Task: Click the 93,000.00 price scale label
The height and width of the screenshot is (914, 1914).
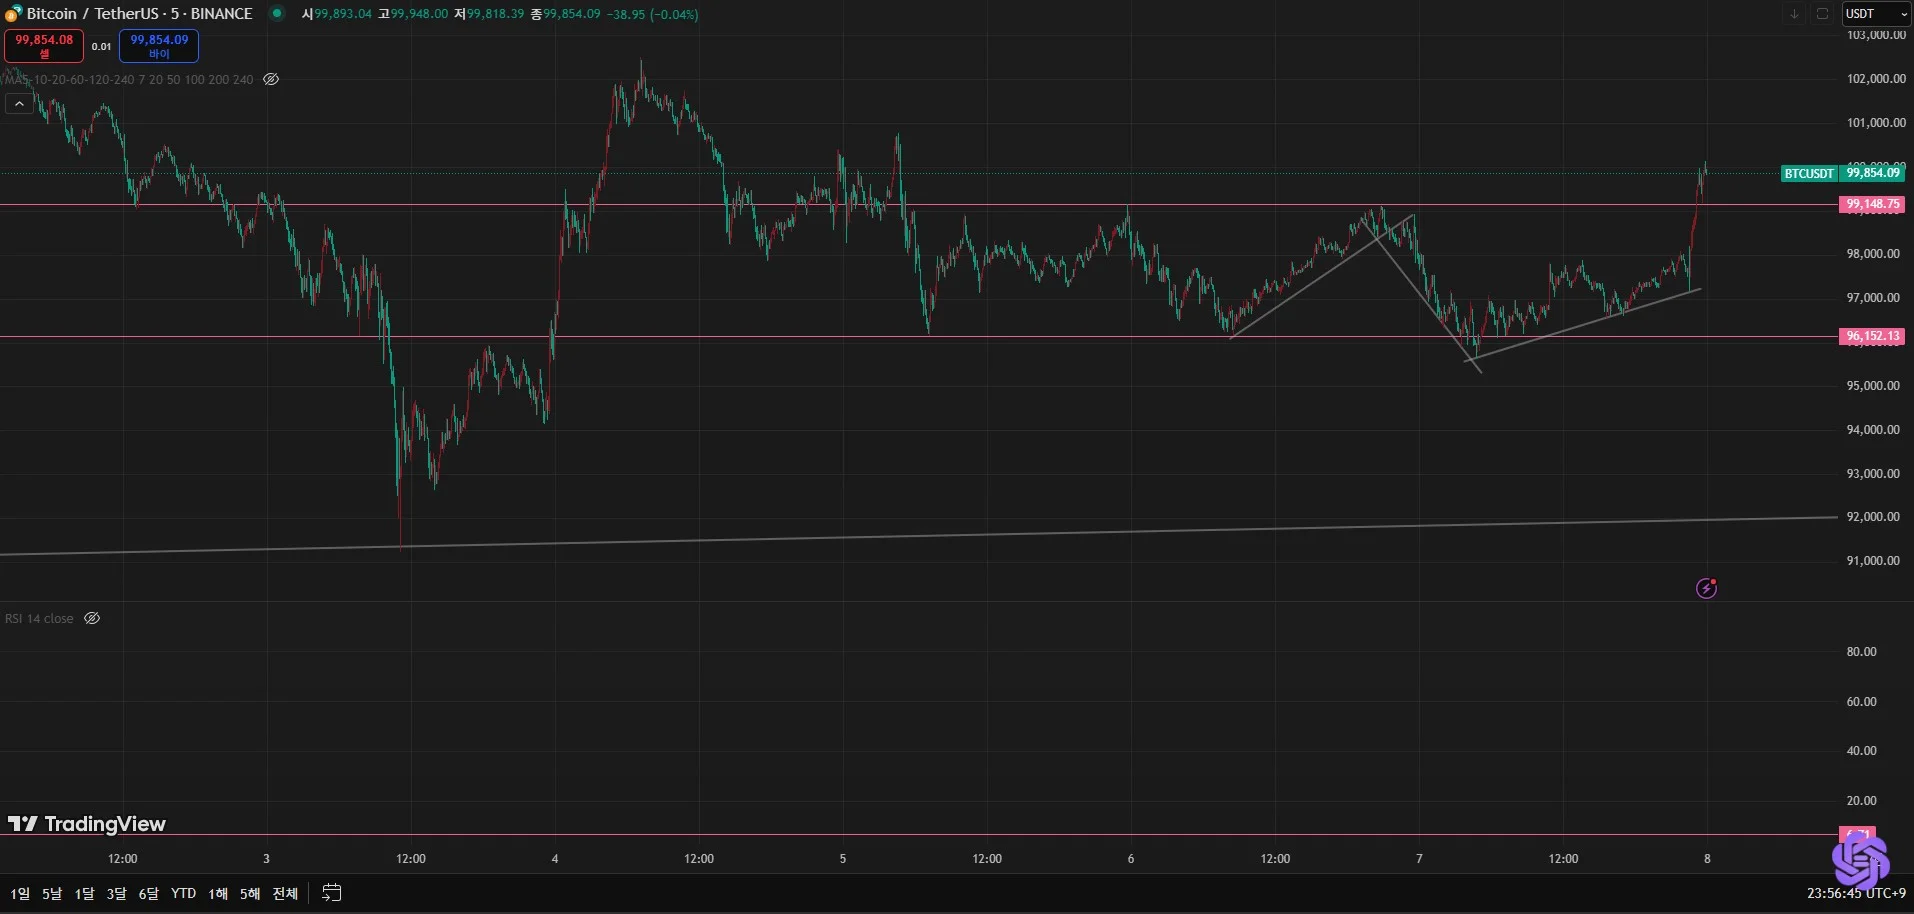Action: [x=1873, y=474]
